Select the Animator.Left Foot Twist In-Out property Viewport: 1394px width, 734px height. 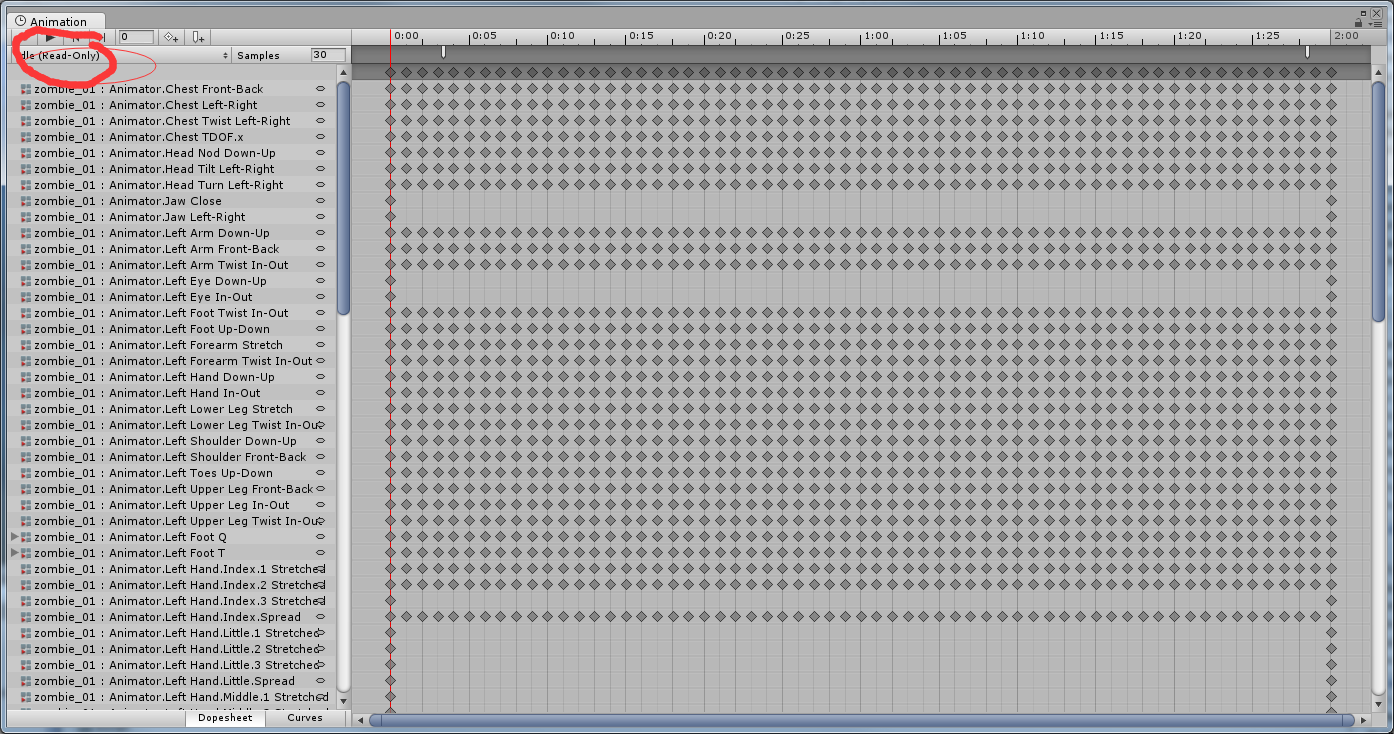point(160,313)
